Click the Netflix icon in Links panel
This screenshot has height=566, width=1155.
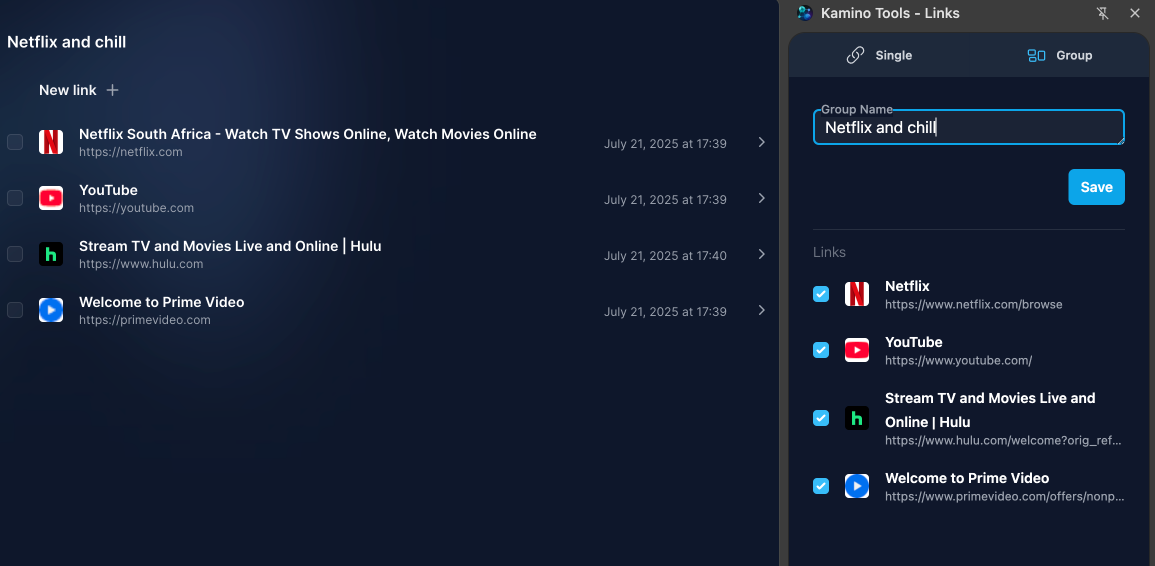pyautogui.click(x=857, y=294)
